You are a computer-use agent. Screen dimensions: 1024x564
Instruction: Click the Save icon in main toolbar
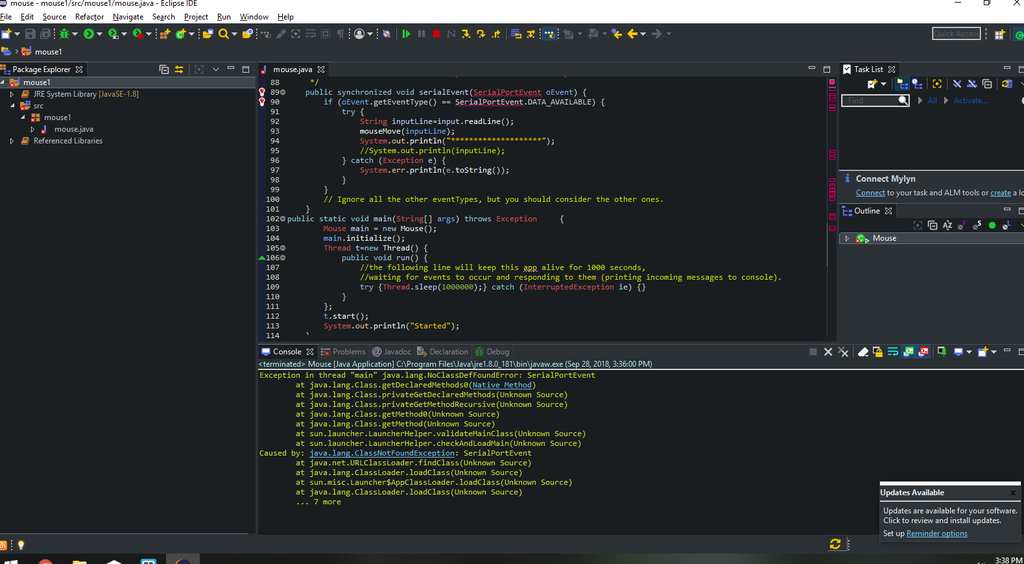29,34
